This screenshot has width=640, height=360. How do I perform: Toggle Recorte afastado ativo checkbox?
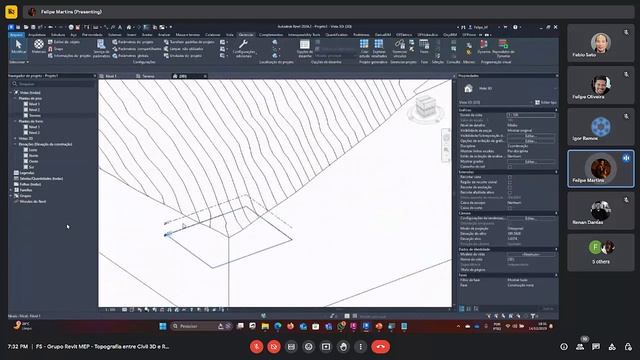pyautogui.click(x=510, y=192)
